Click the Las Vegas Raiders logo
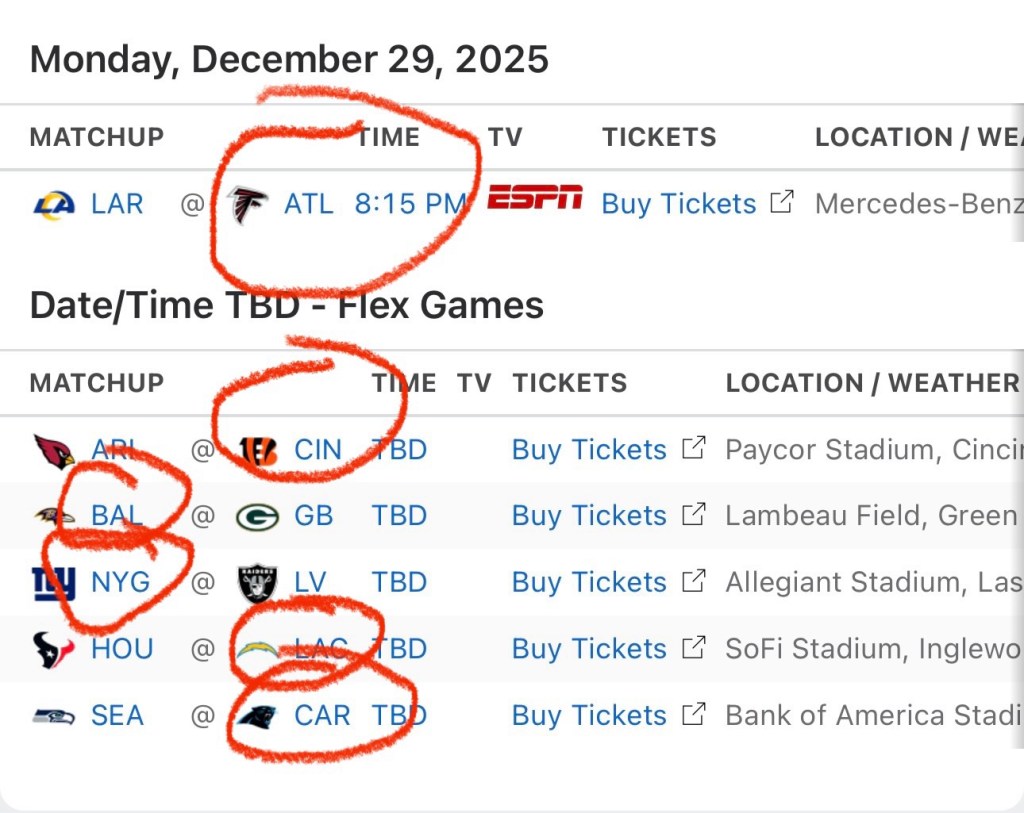The height and width of the screenshot is (813, 1024). 257,583
